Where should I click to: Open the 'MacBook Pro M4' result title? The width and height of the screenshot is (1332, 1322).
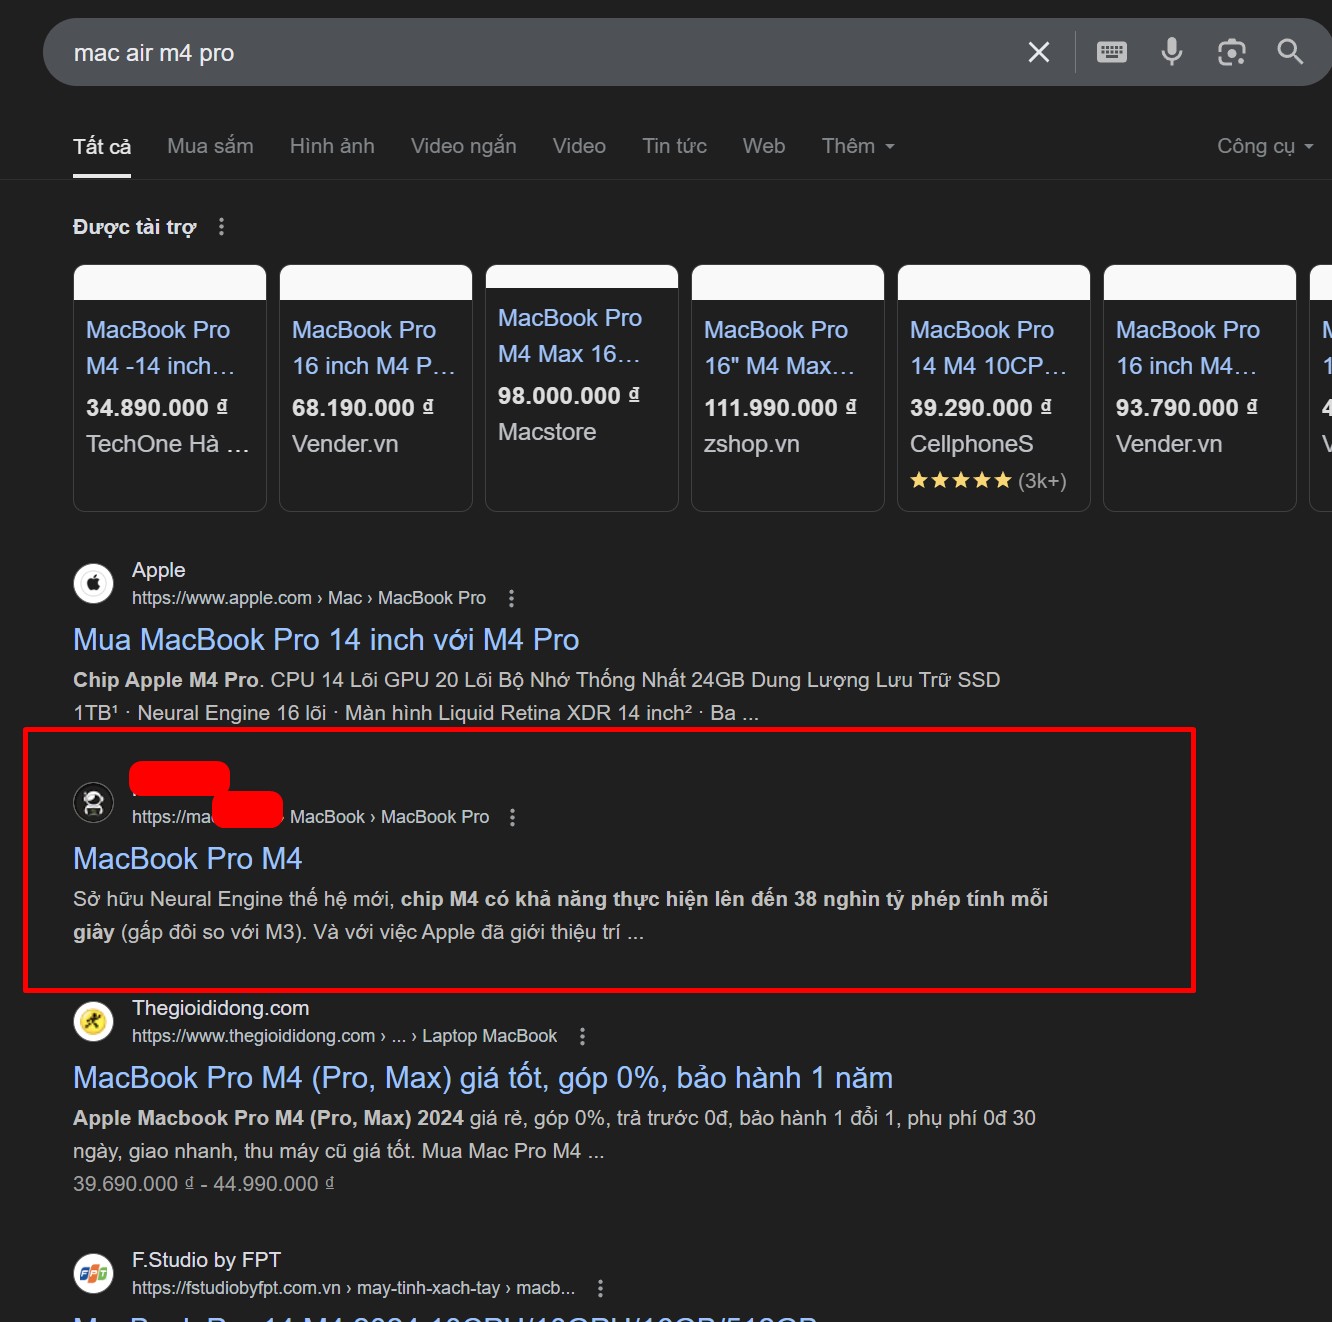187,858
